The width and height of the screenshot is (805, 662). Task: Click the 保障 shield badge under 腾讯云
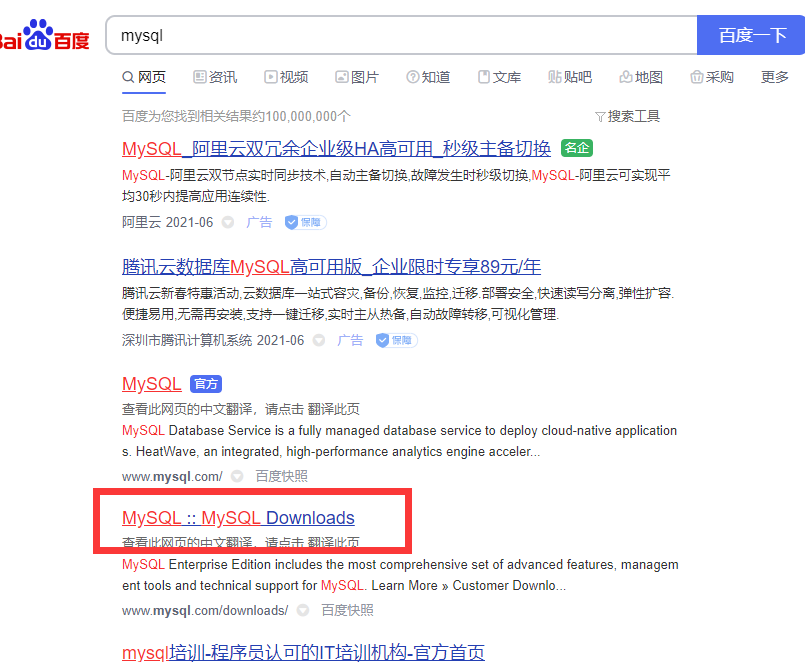396,341
